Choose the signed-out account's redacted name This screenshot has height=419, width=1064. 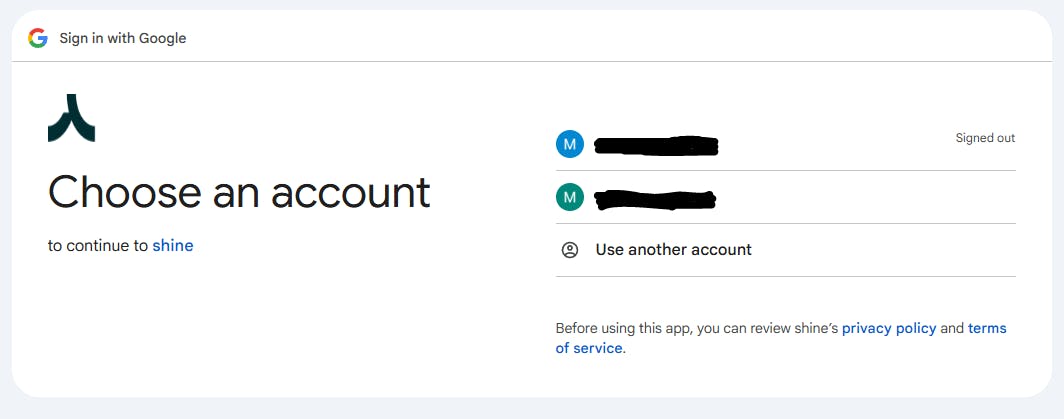pyautogui.click(x=656, y=146)
